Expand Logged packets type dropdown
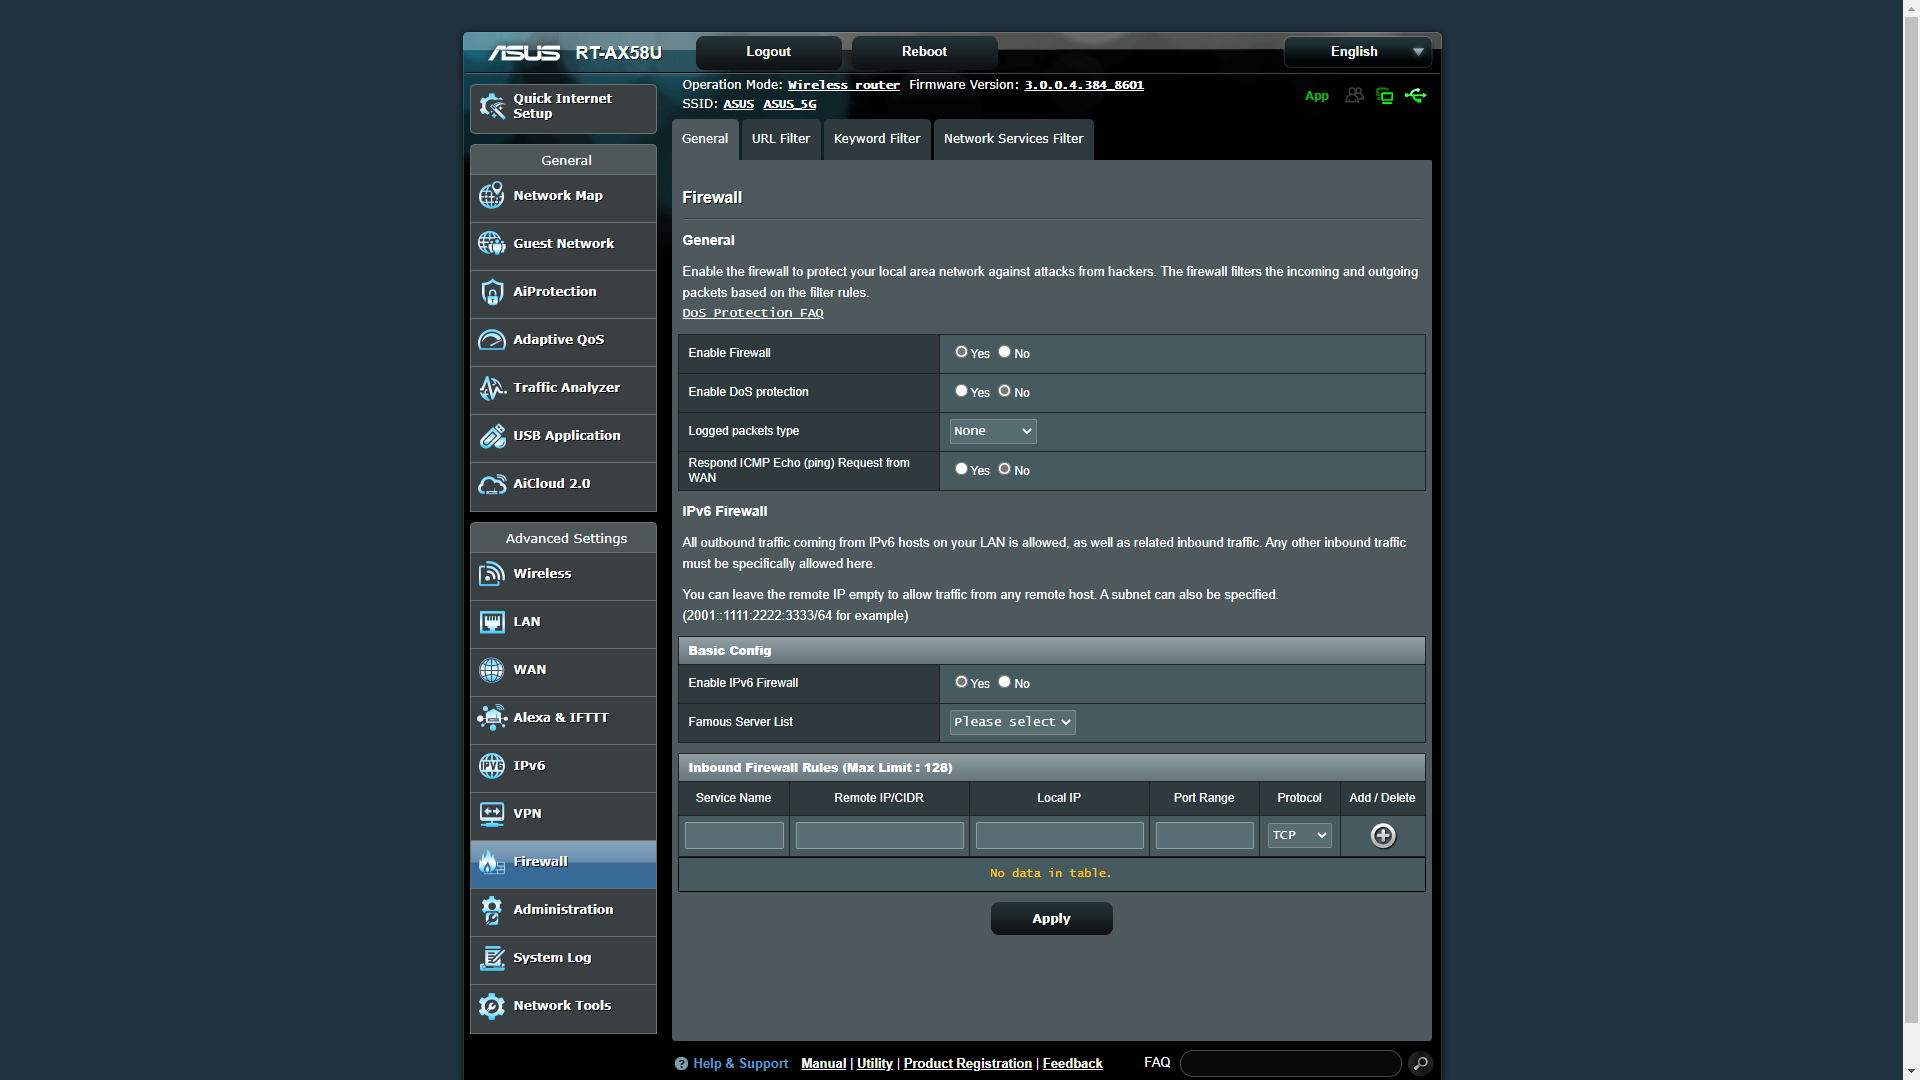The image size is (1920, 1080). pyautogui.click(x=992, y=431)
